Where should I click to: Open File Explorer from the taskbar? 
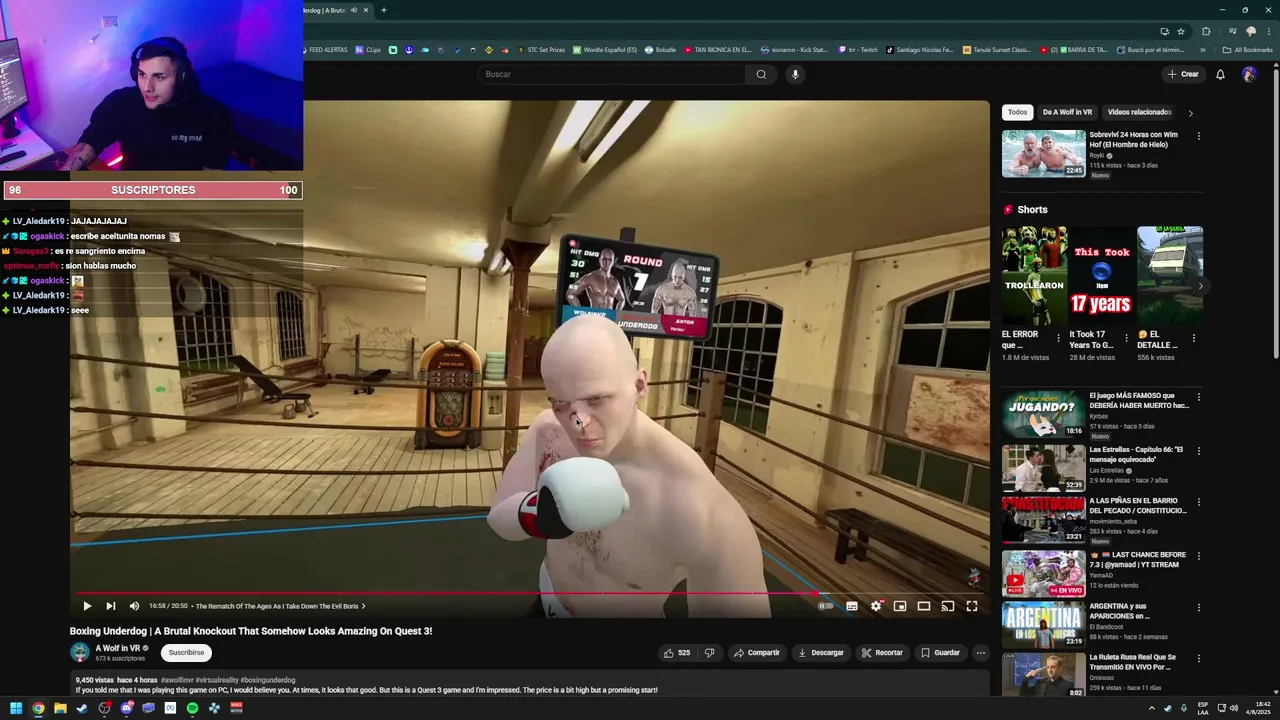coord(60,708)
